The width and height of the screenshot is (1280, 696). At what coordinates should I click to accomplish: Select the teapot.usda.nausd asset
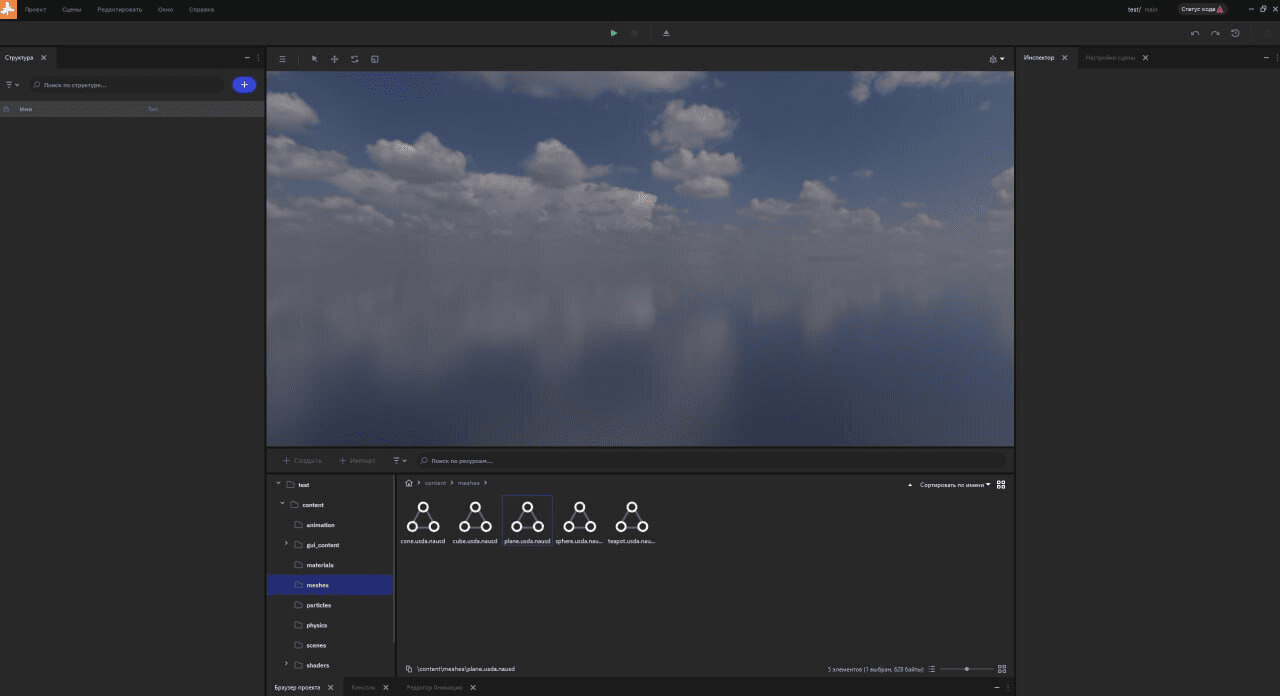click(x=631, y=521)
